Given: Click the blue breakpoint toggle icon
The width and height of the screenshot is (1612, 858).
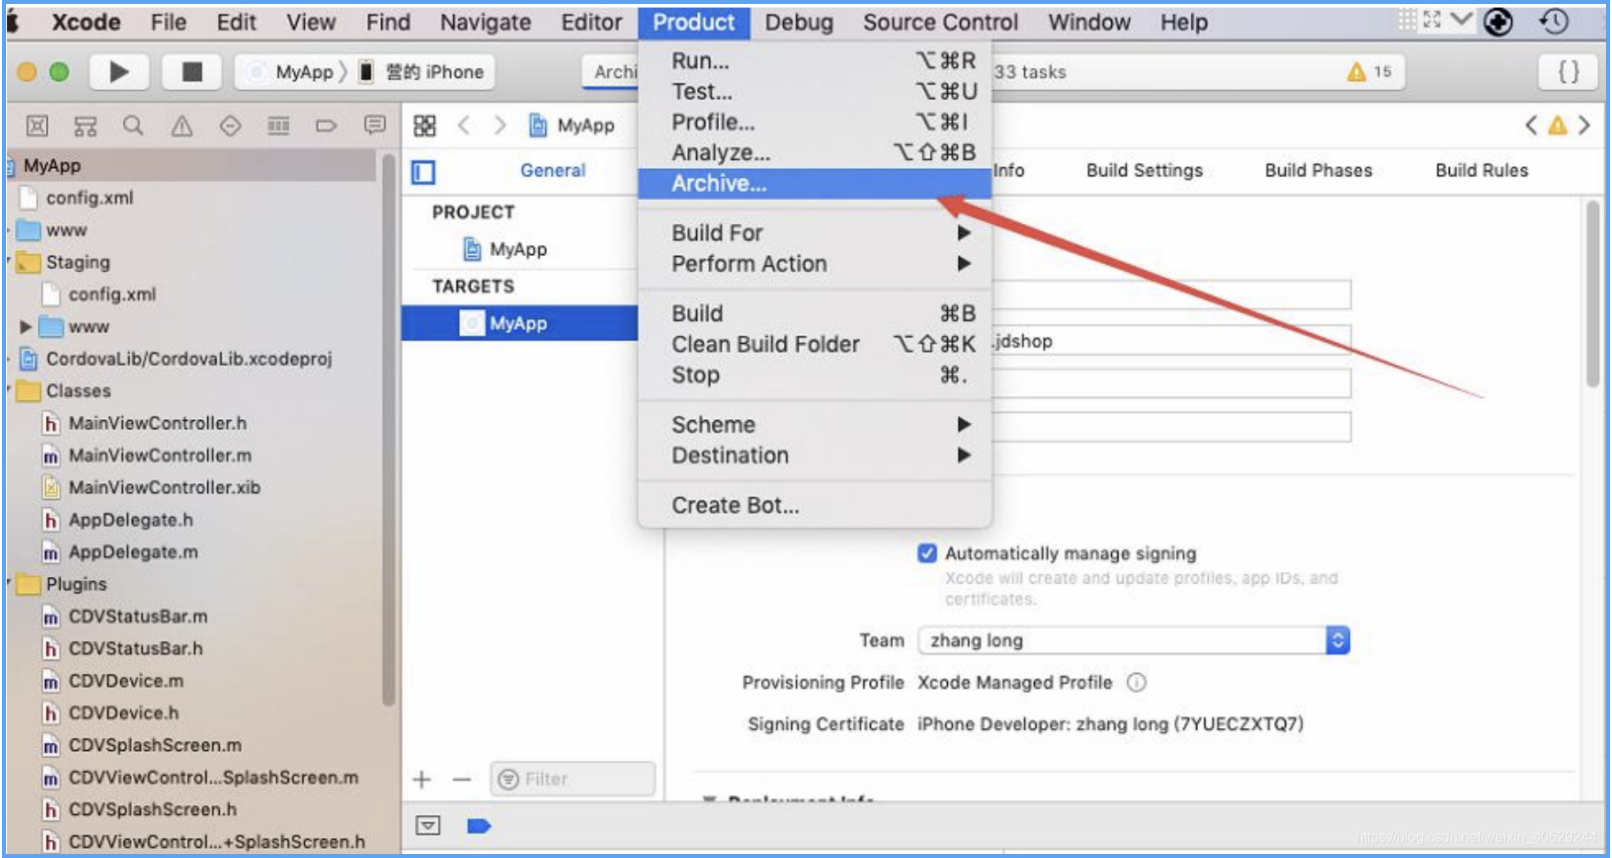Looking at the screenshot, I should point(479,826).
